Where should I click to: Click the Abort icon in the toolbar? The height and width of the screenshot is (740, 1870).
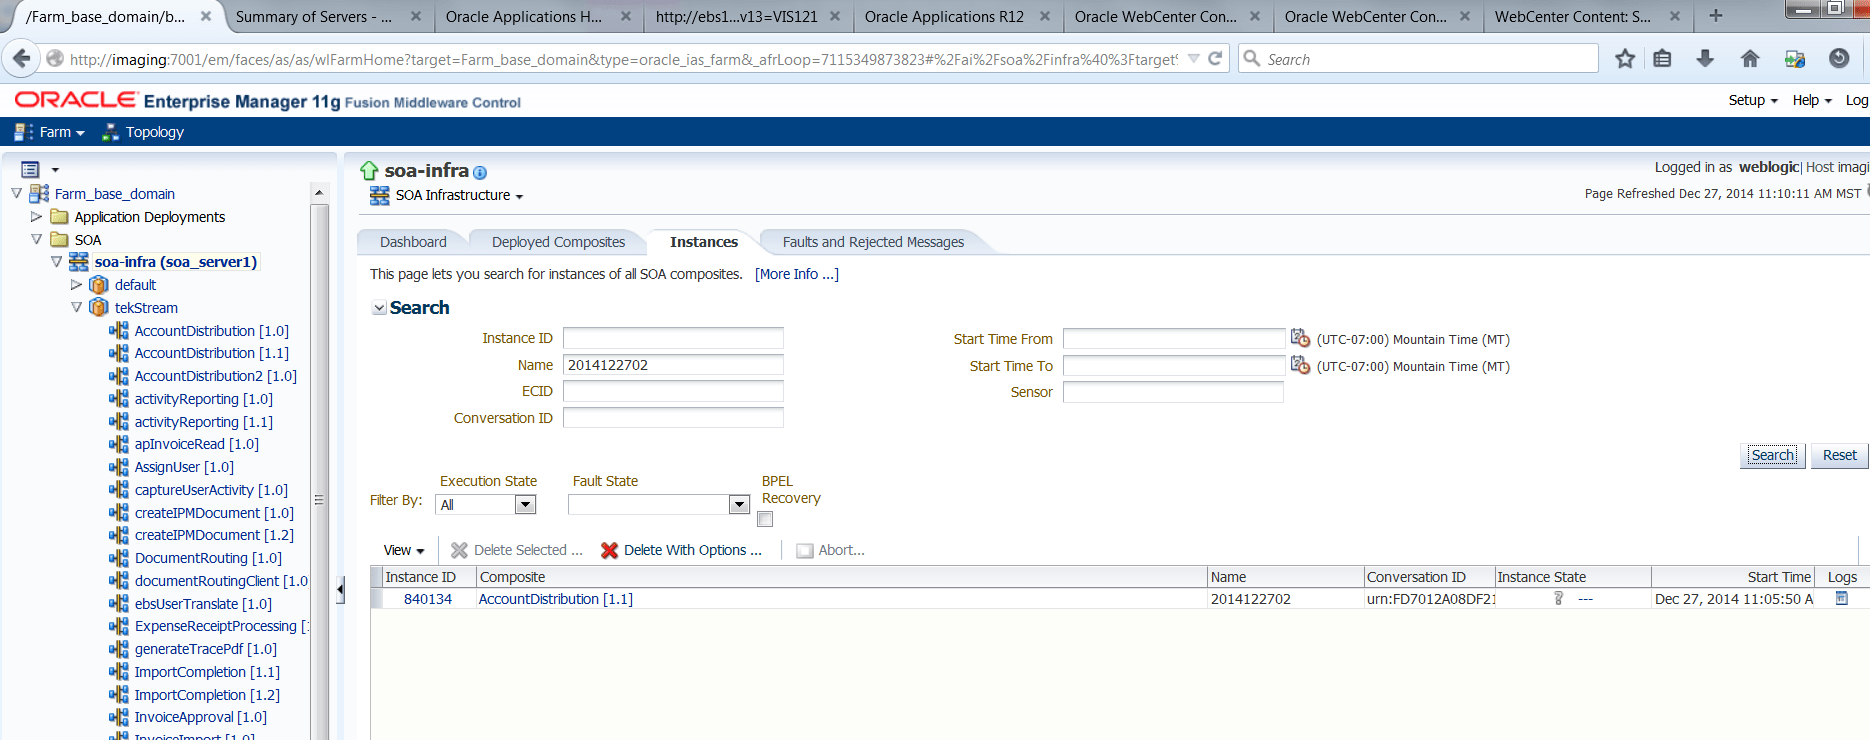click(x=805, y=551)
